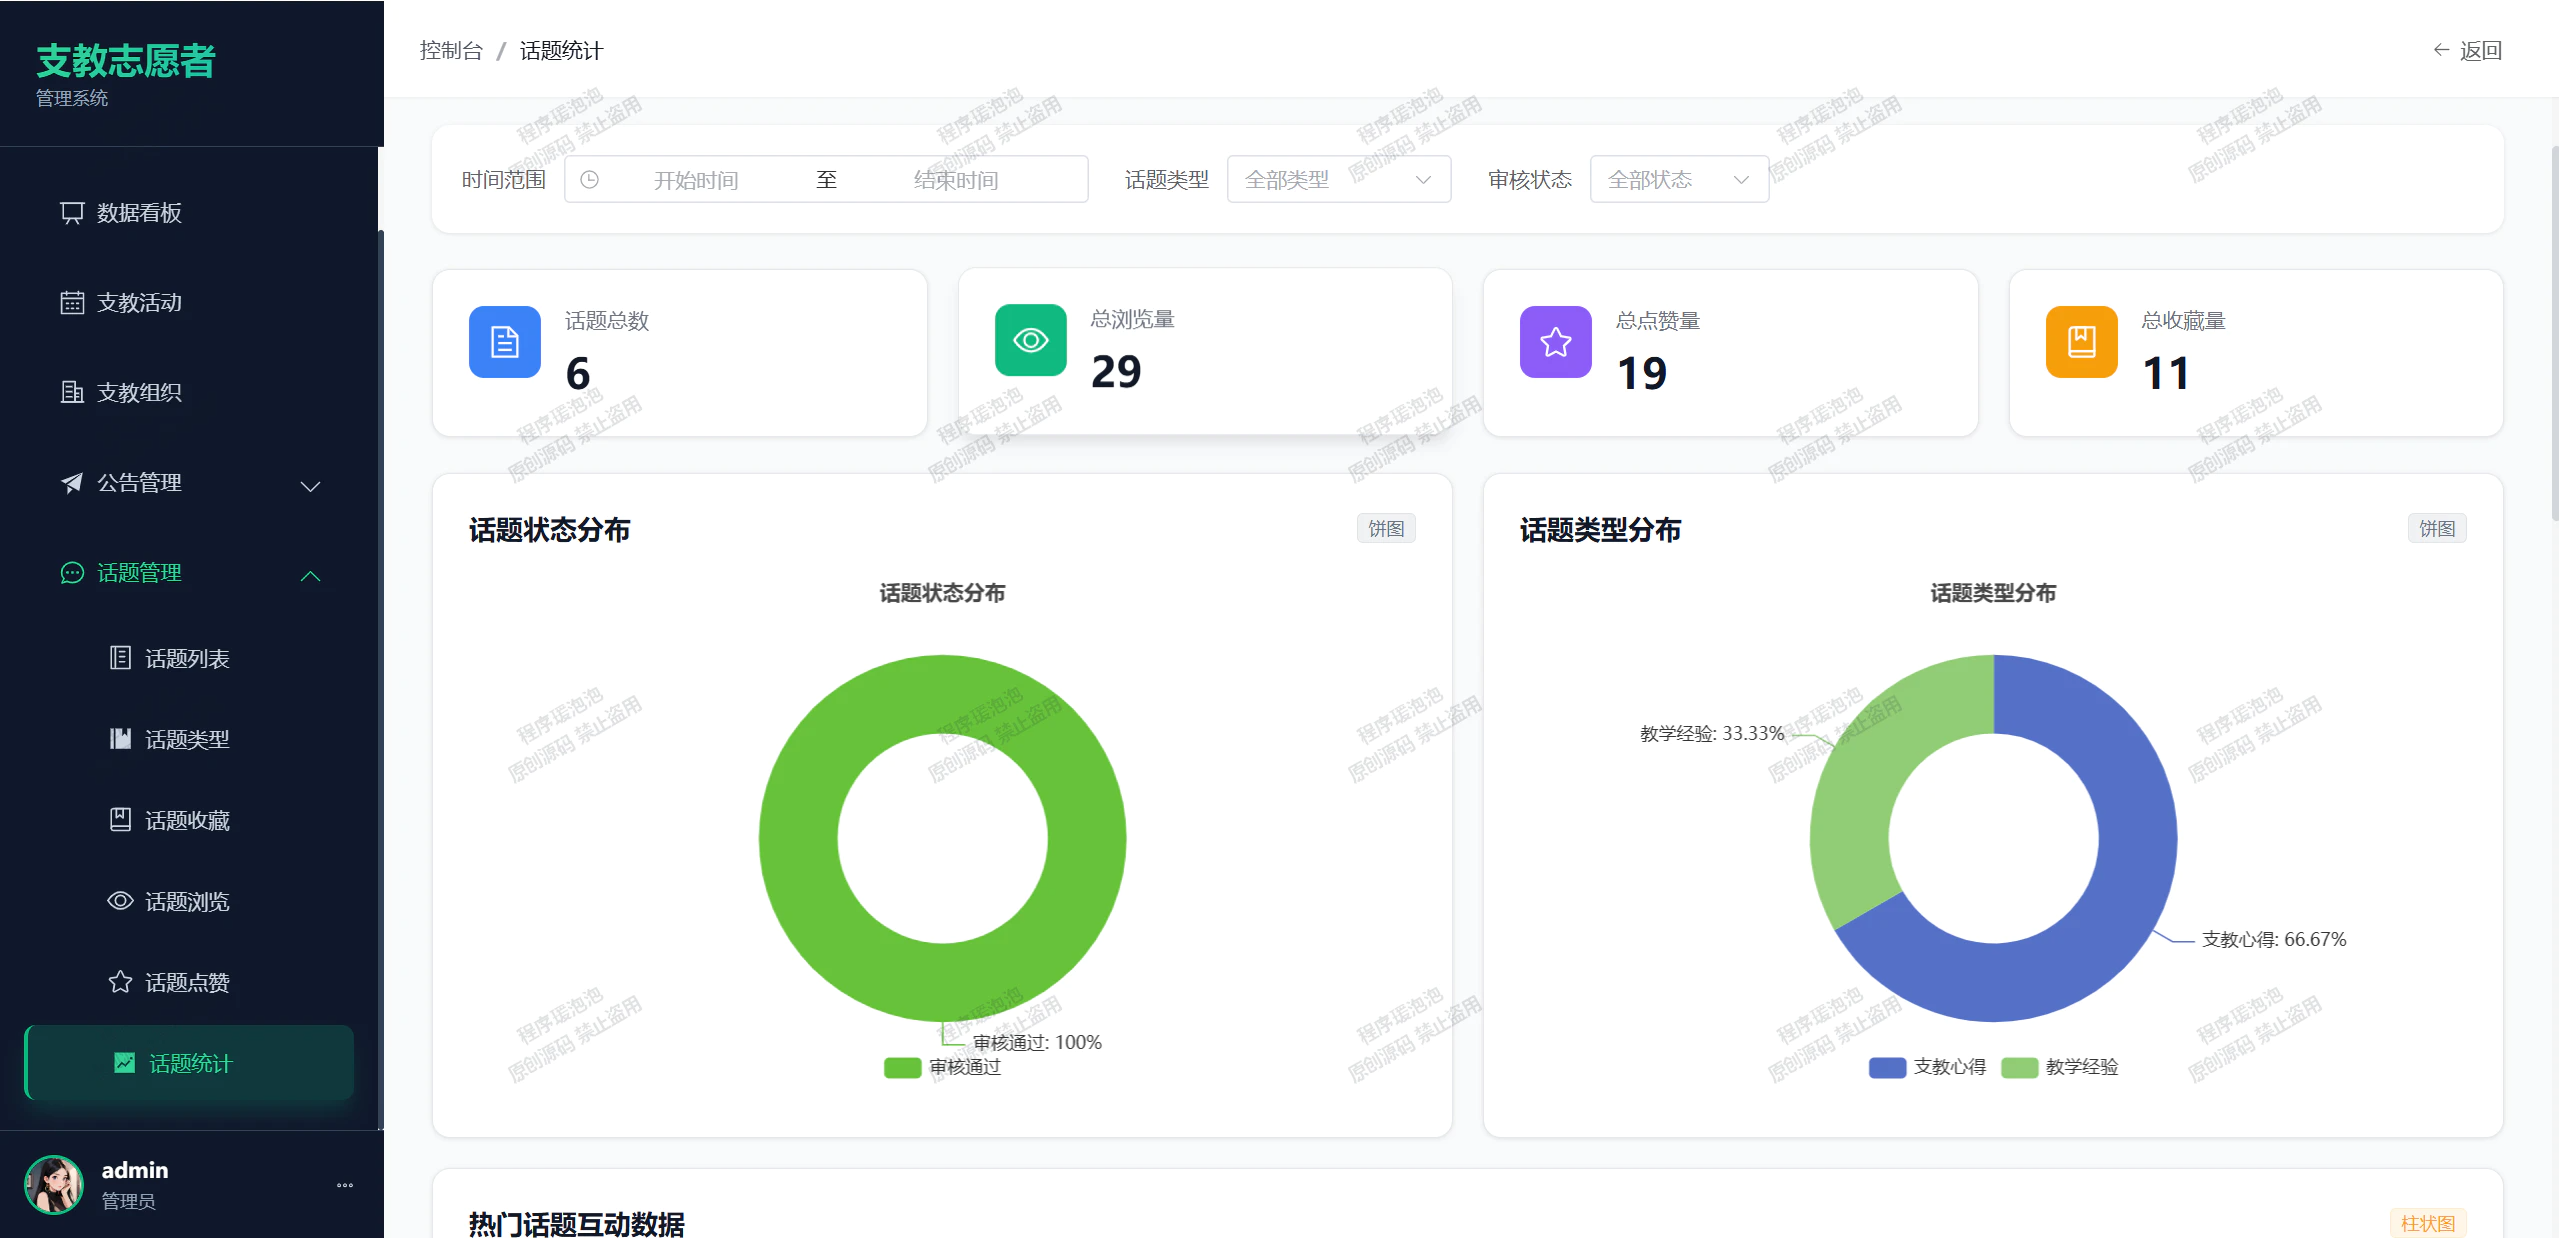2559x1238 pixels.
Task: Collapse the 话题管理 submenu chevron
Action: pos(311,576)
